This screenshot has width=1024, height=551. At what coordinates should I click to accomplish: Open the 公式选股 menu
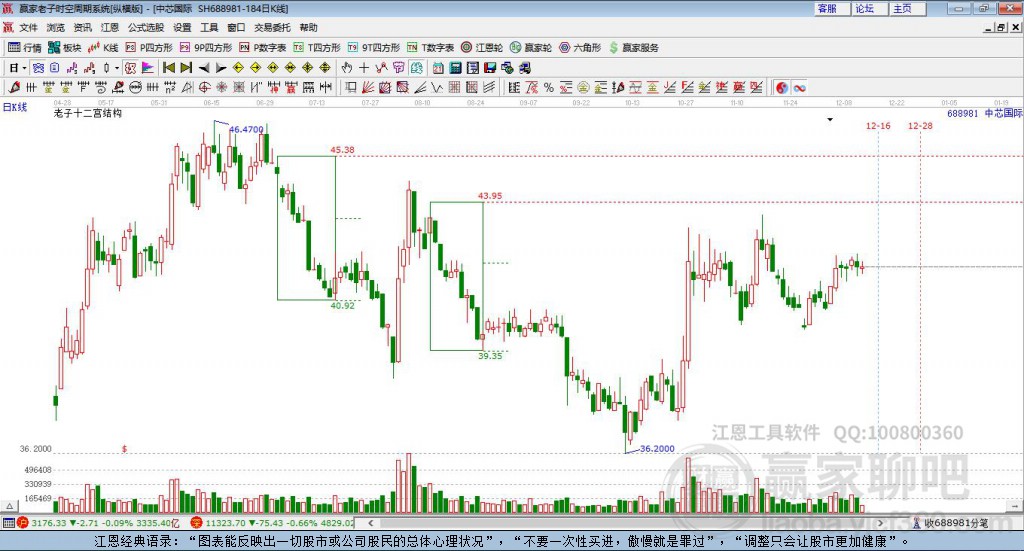pos(146,27)
